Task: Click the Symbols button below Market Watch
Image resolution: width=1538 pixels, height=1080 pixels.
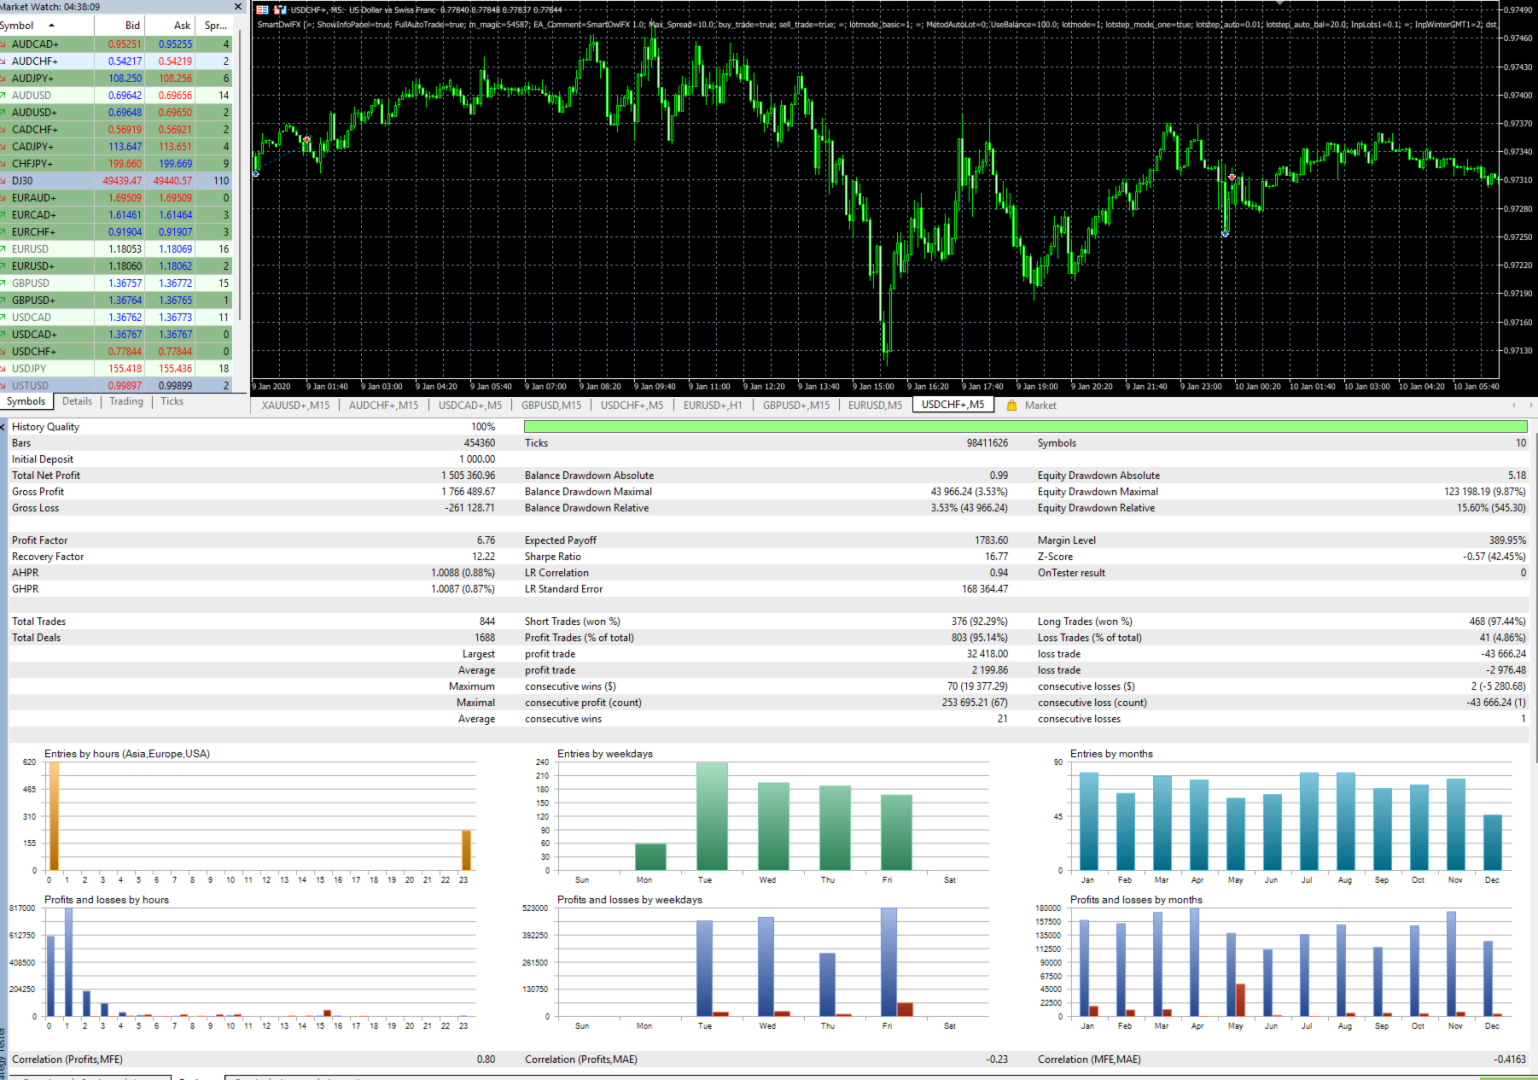Action: 26,401
